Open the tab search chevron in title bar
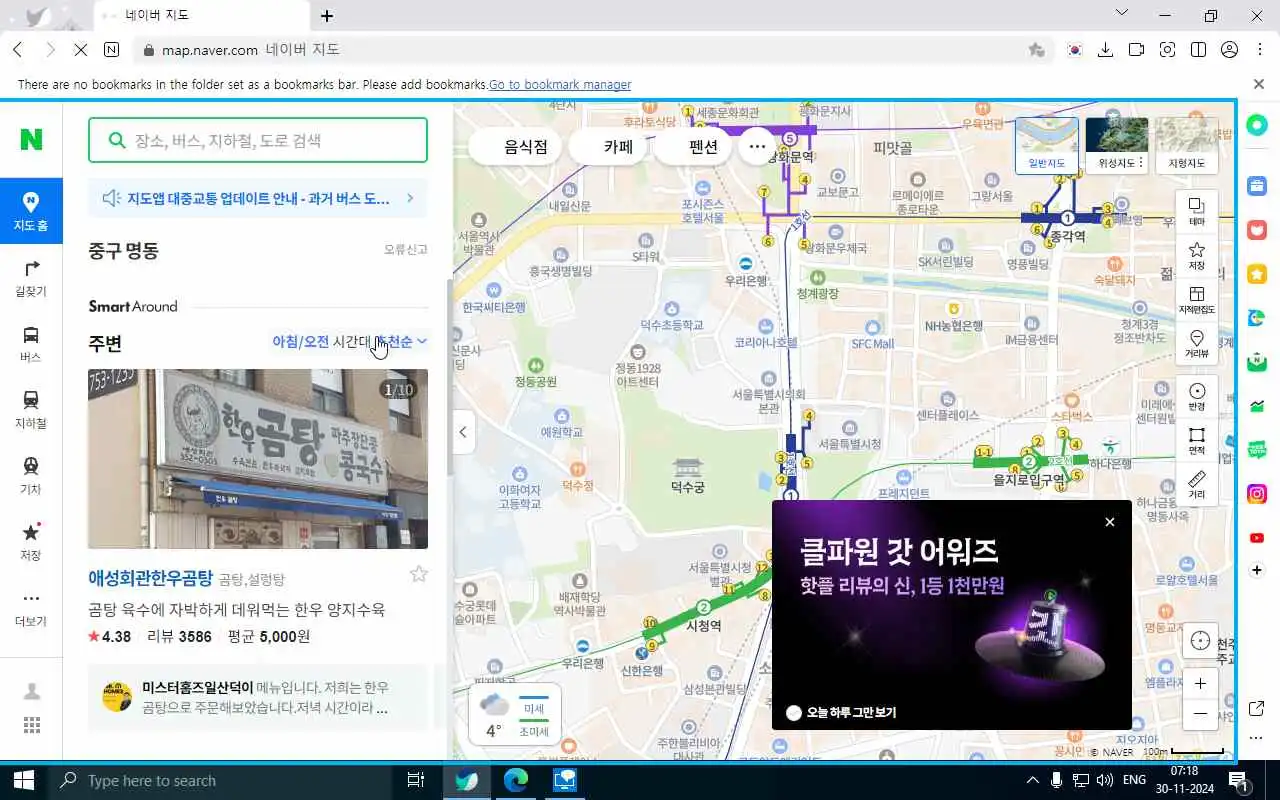 pos(1122,14)
